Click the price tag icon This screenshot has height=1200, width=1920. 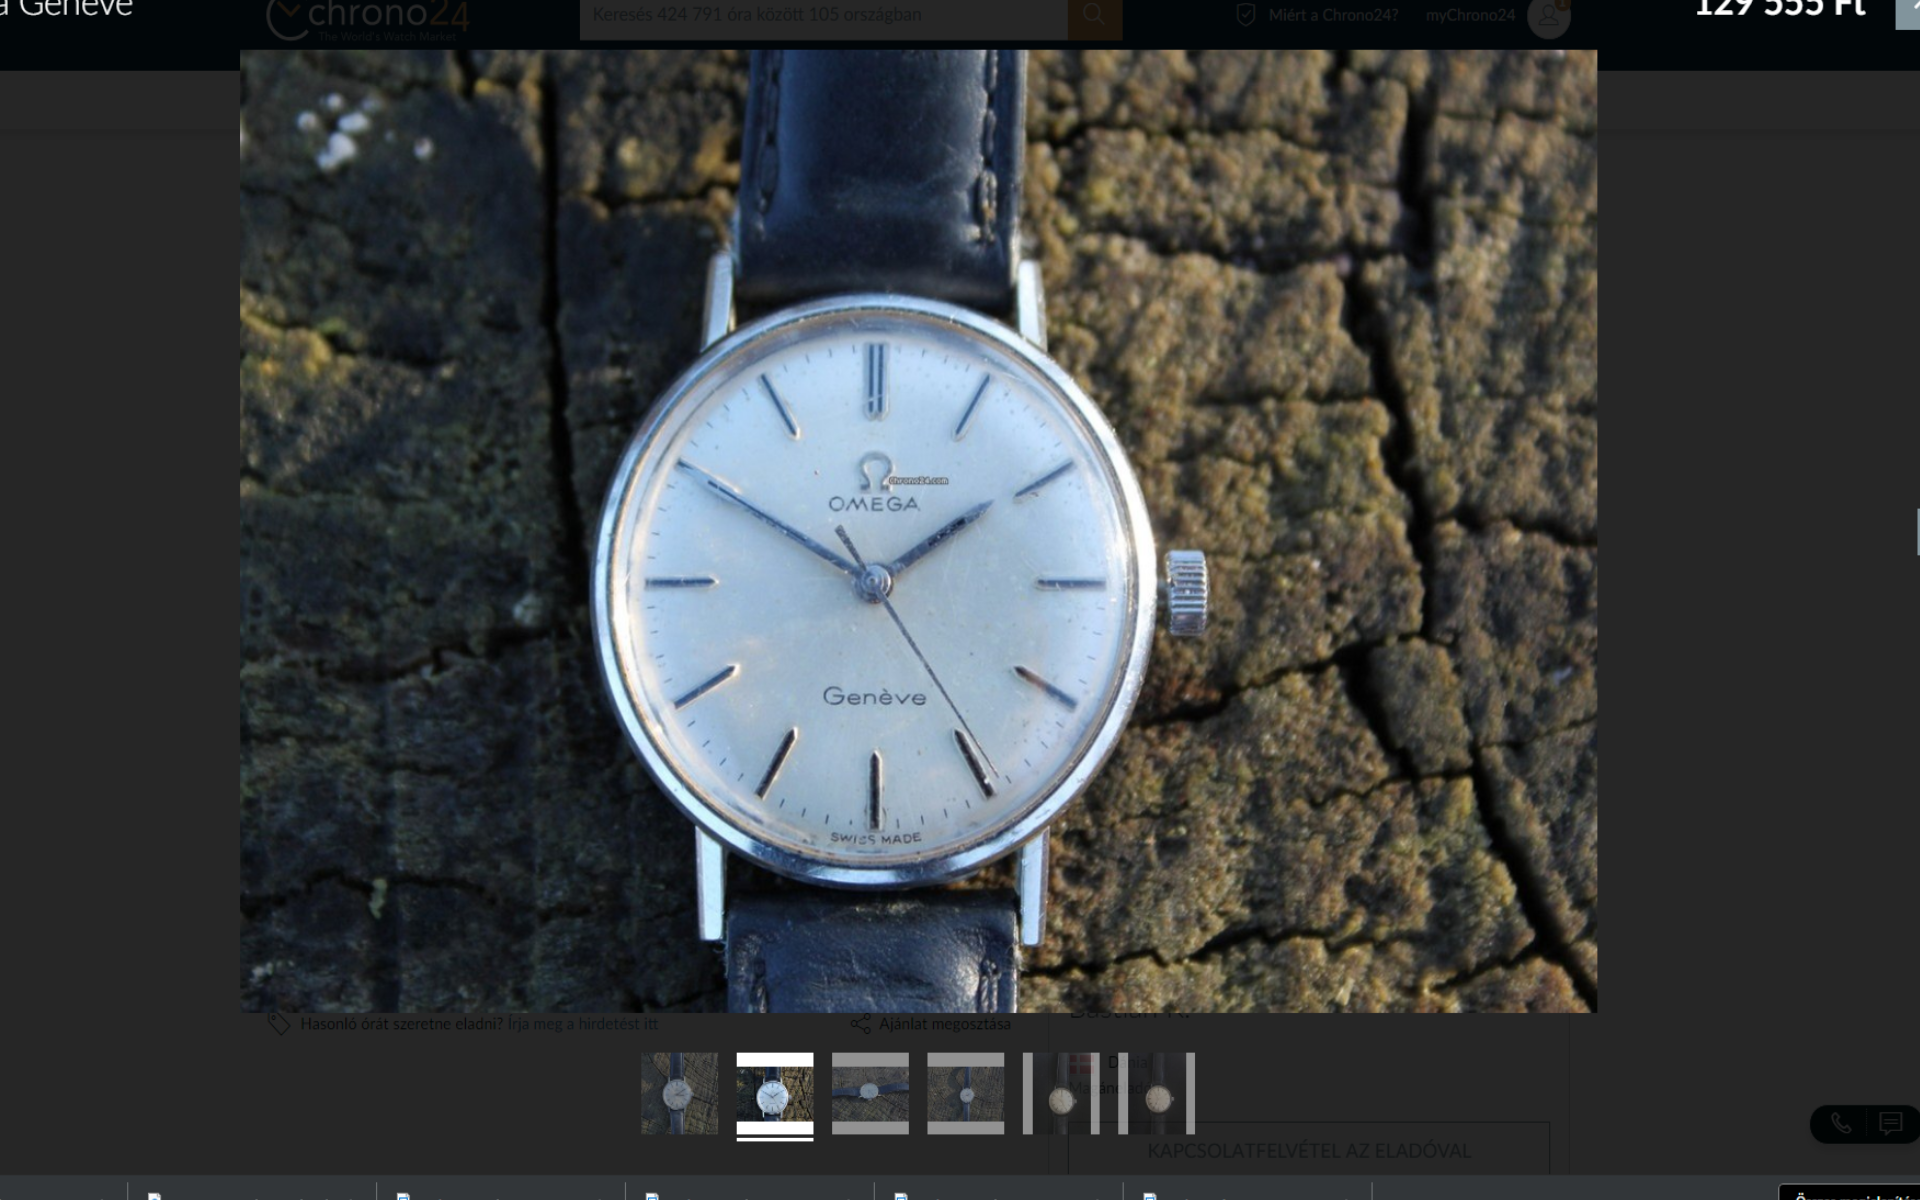[279, 1024]
